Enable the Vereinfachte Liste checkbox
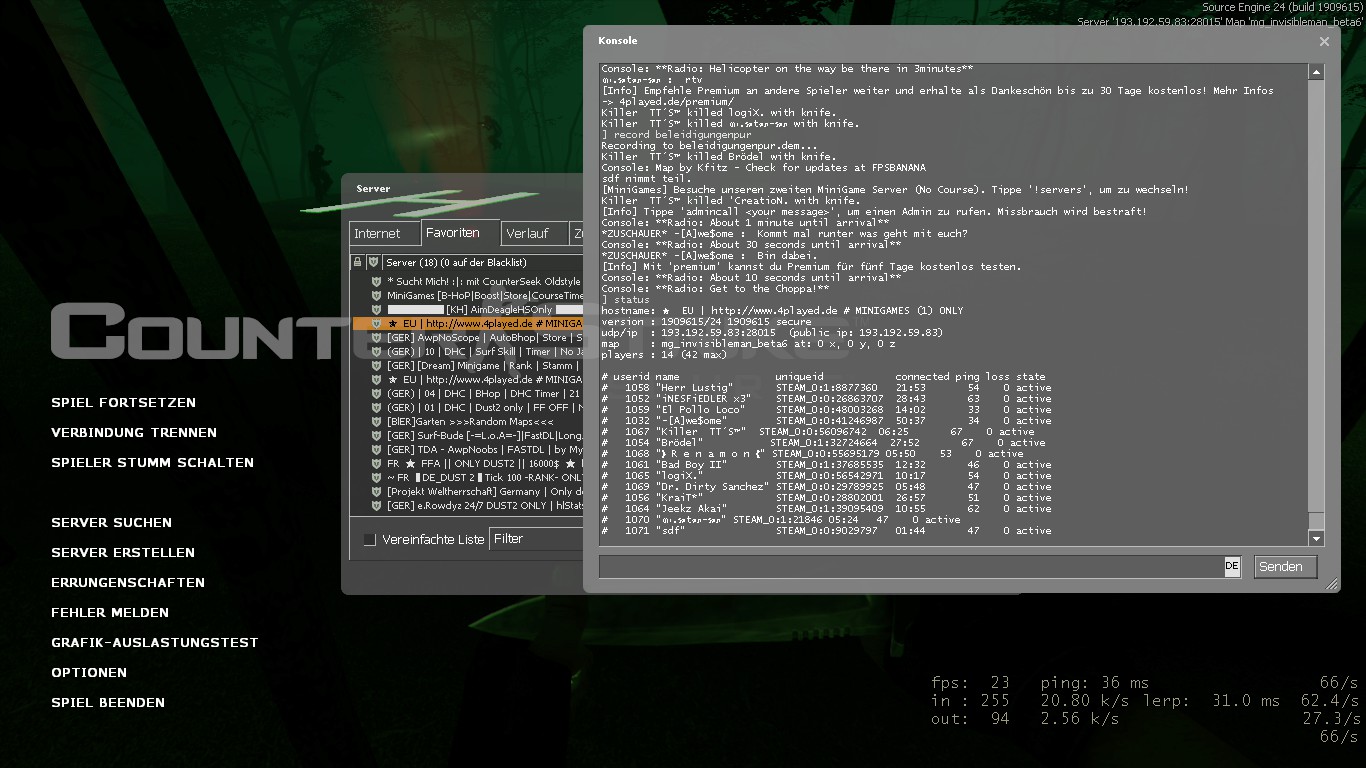 370,539
